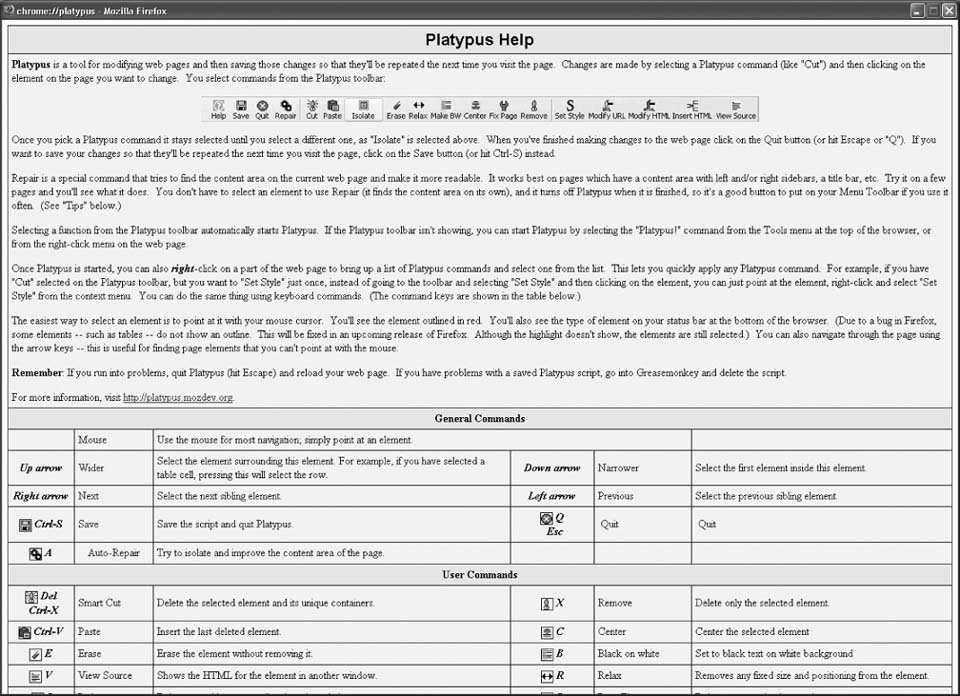The image size is (960, 696).
Task: Click the "Black on white" name cell
Action: [642, 654]
